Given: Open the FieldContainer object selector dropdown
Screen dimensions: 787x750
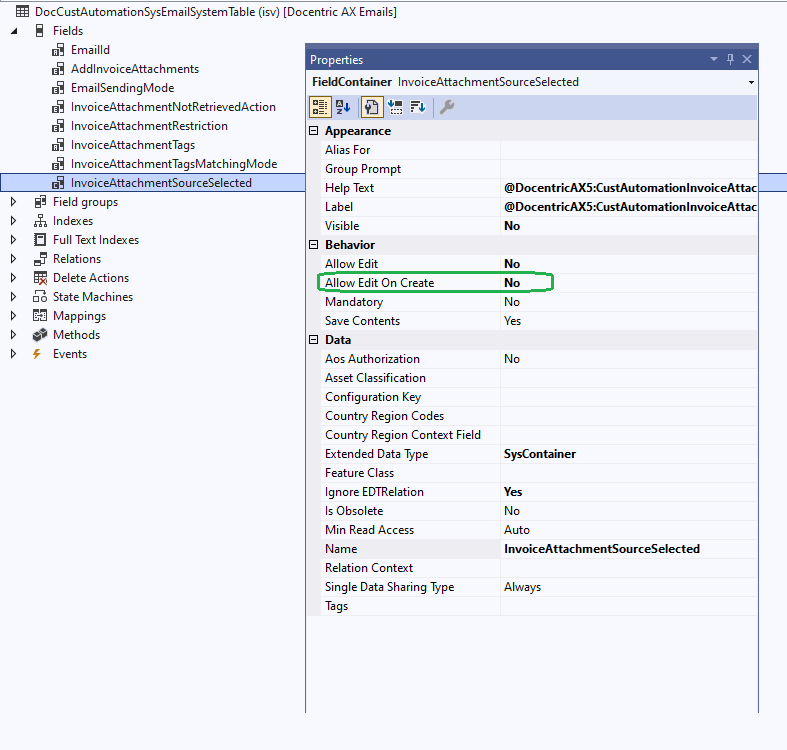Looking at the screenshot, I should 750,82.
